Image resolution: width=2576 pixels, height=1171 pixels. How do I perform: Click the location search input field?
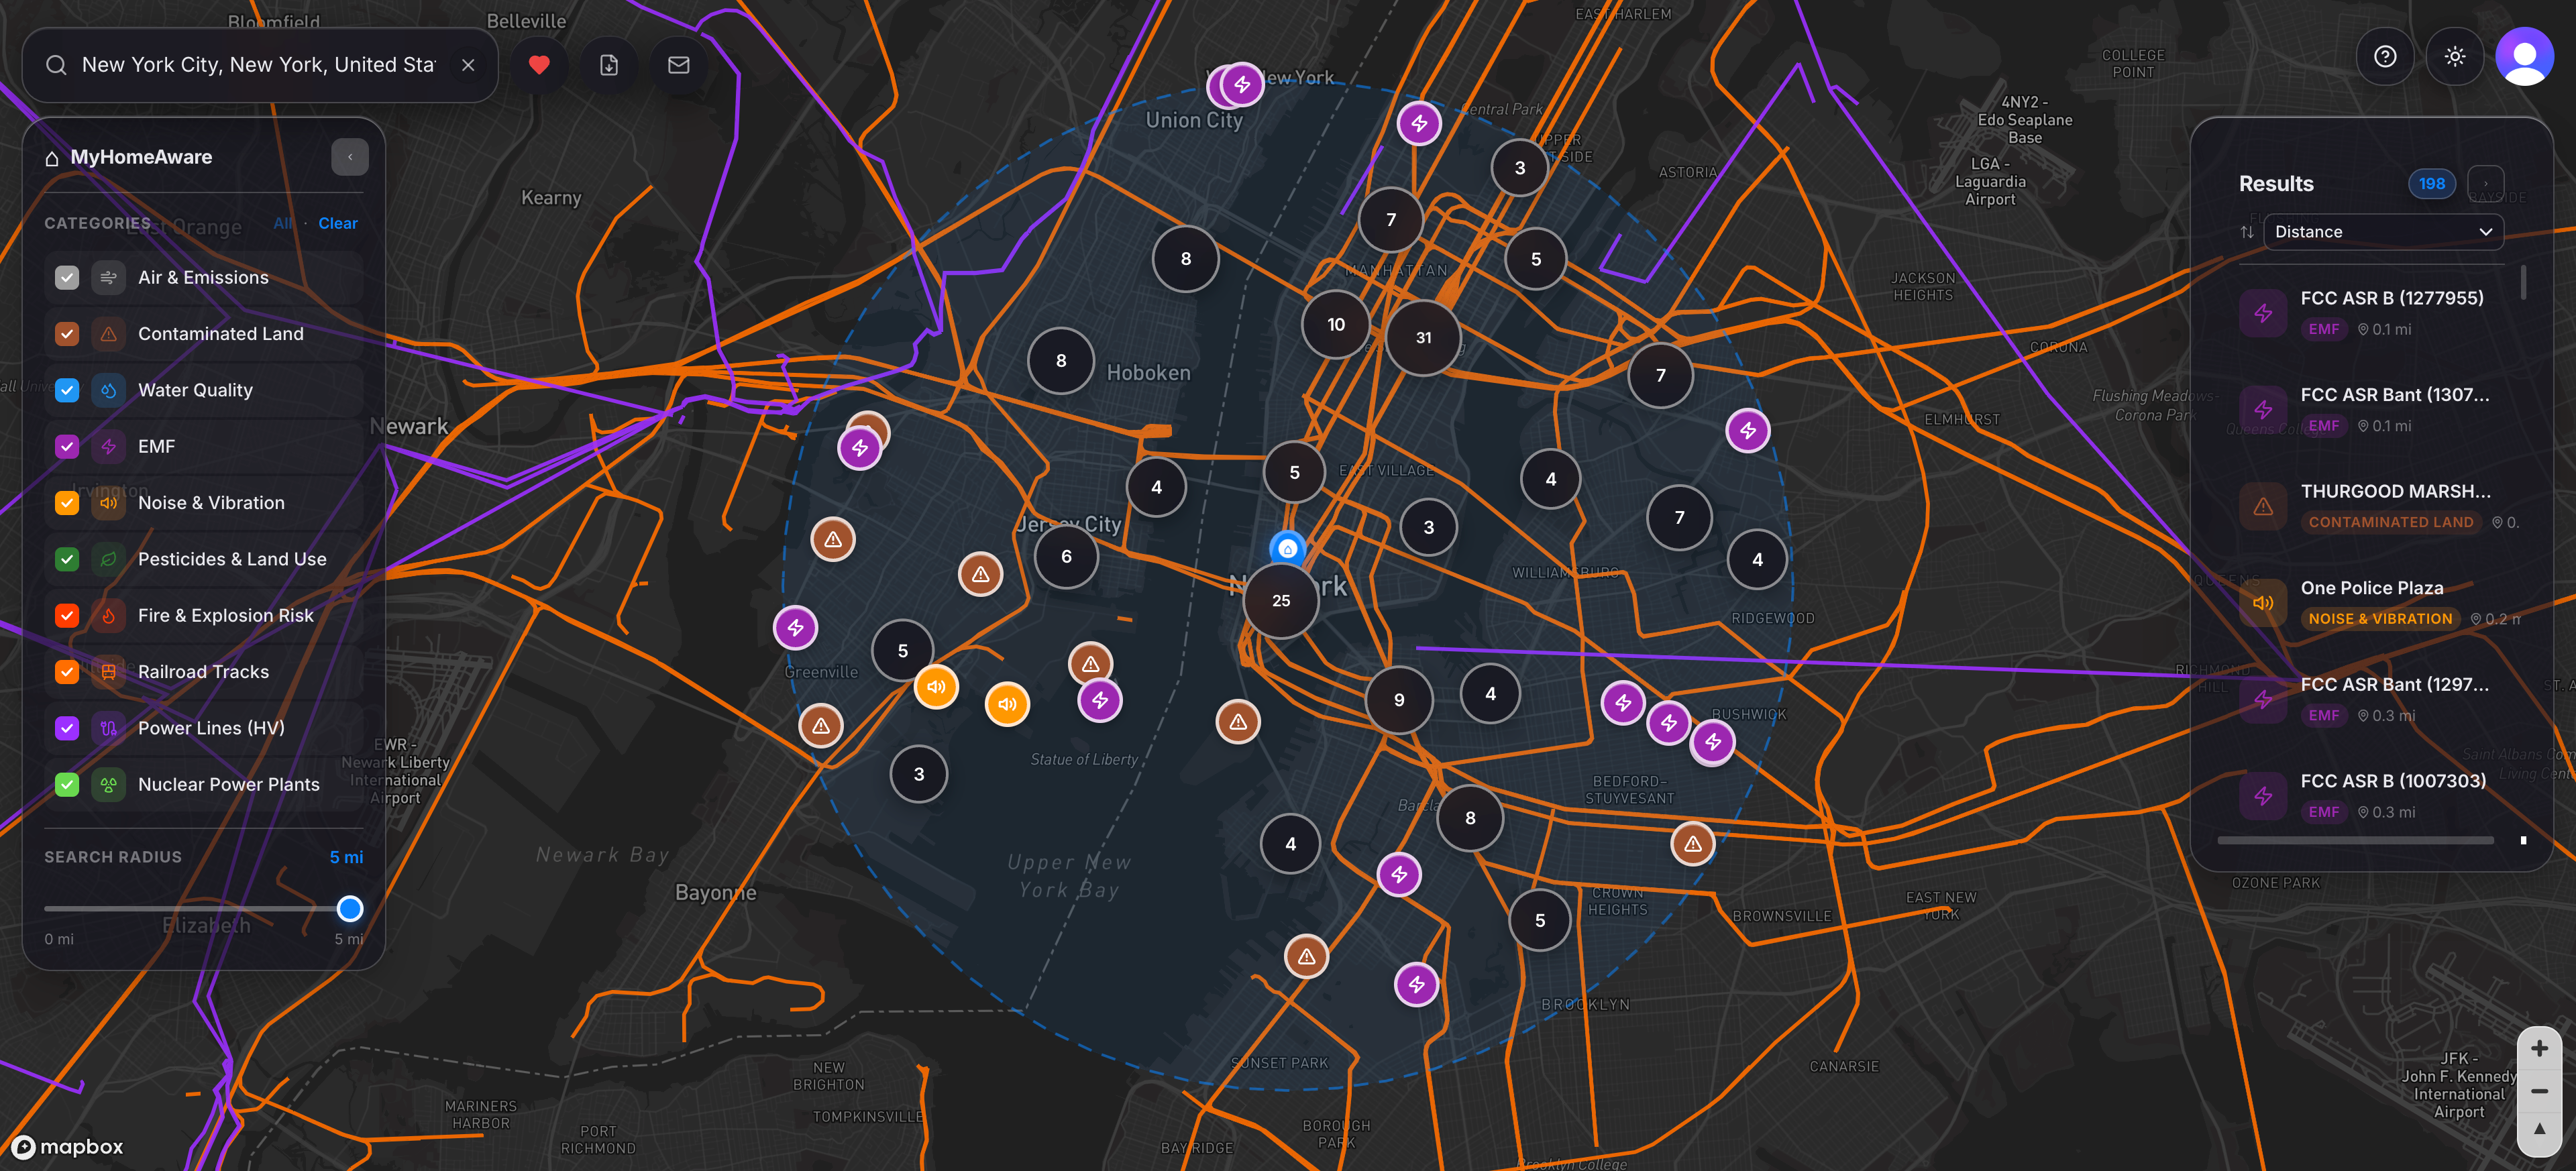(259, 65)
